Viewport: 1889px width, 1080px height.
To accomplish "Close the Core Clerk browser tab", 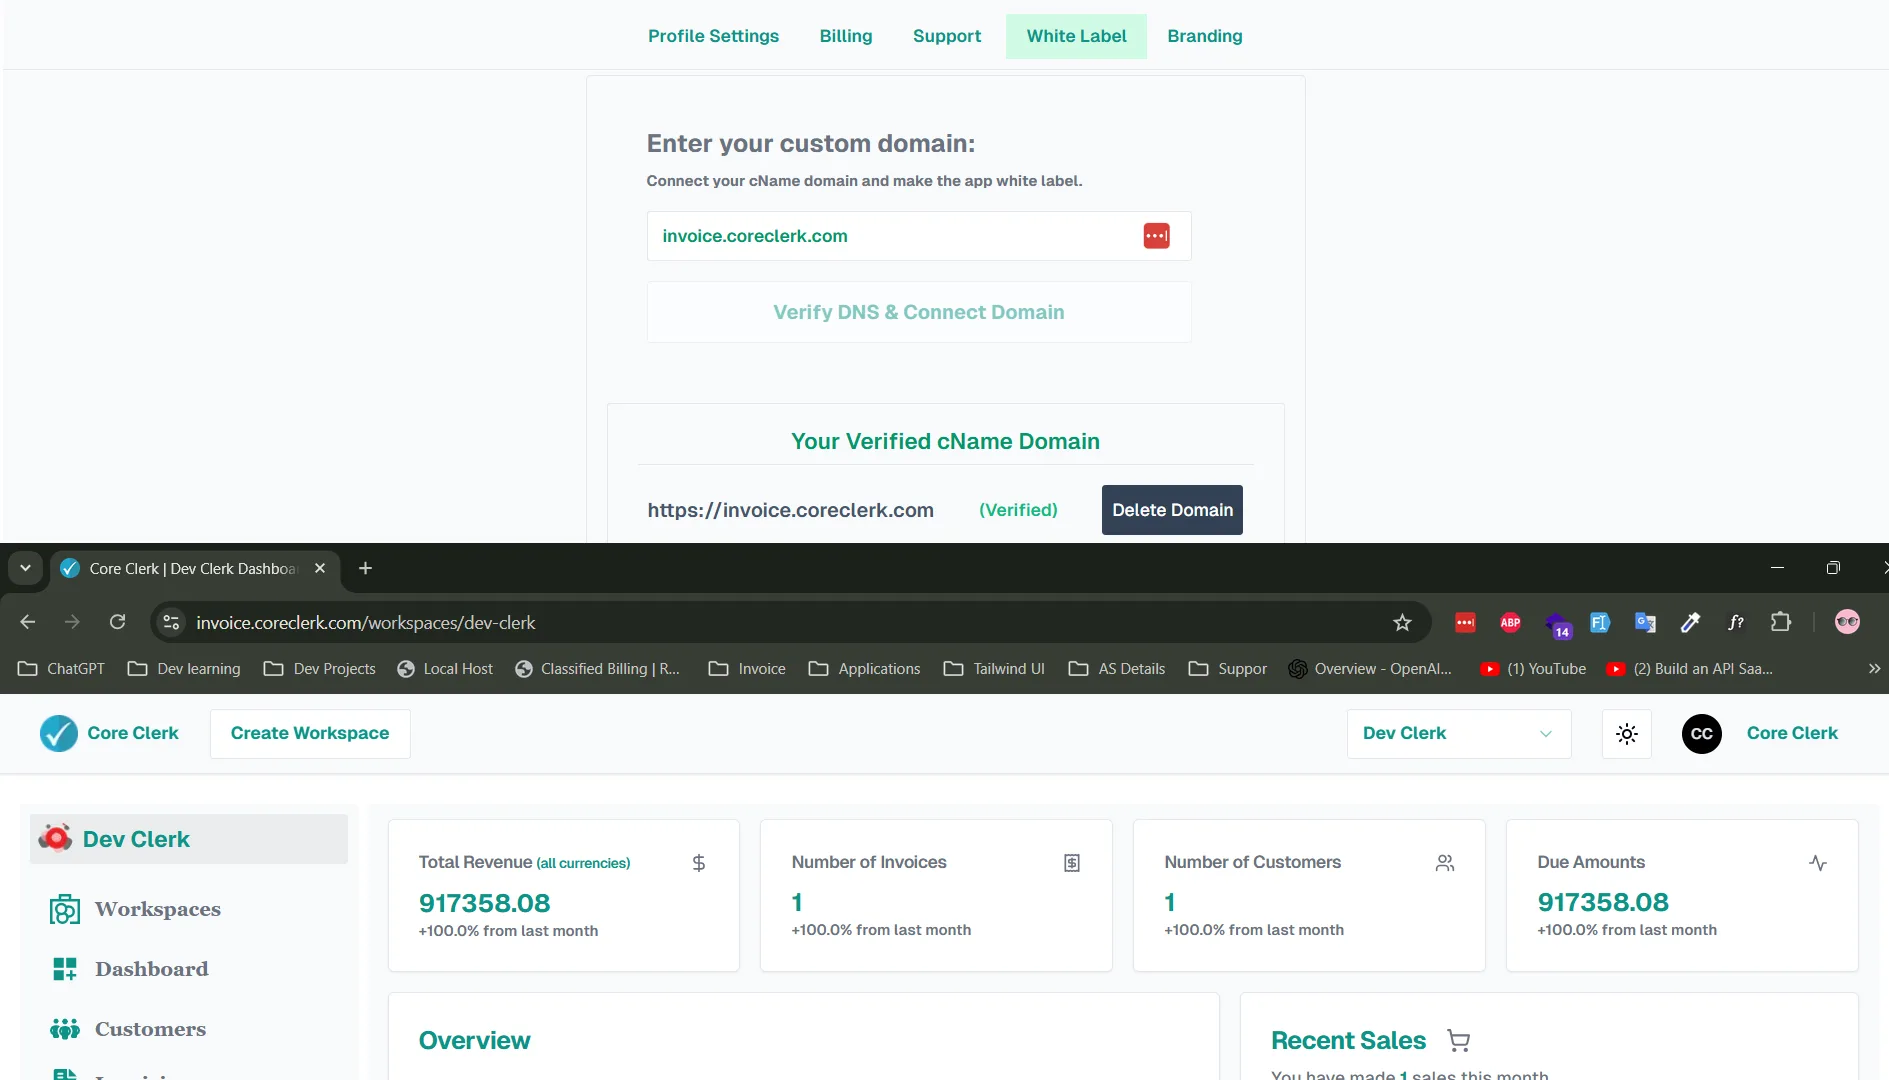I will point(320,568).
